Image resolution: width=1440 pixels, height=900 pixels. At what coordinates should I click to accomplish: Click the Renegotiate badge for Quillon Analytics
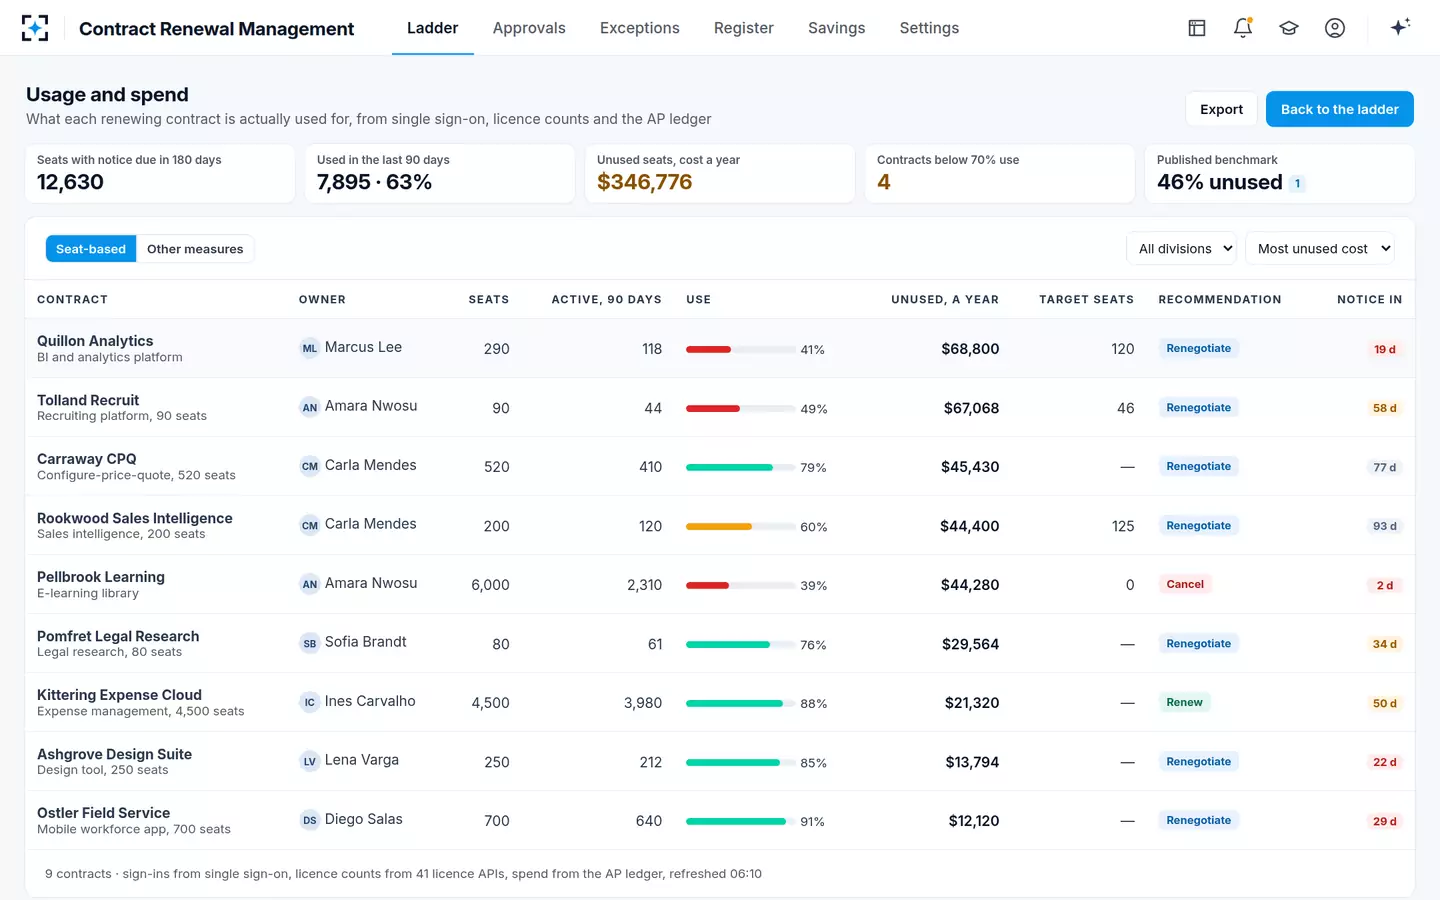[x=1199, y=348]
